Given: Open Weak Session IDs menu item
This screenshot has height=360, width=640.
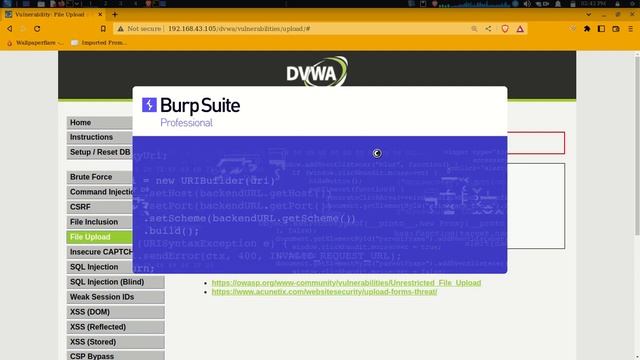Looking at the screenshot, I should coord(116,297).
